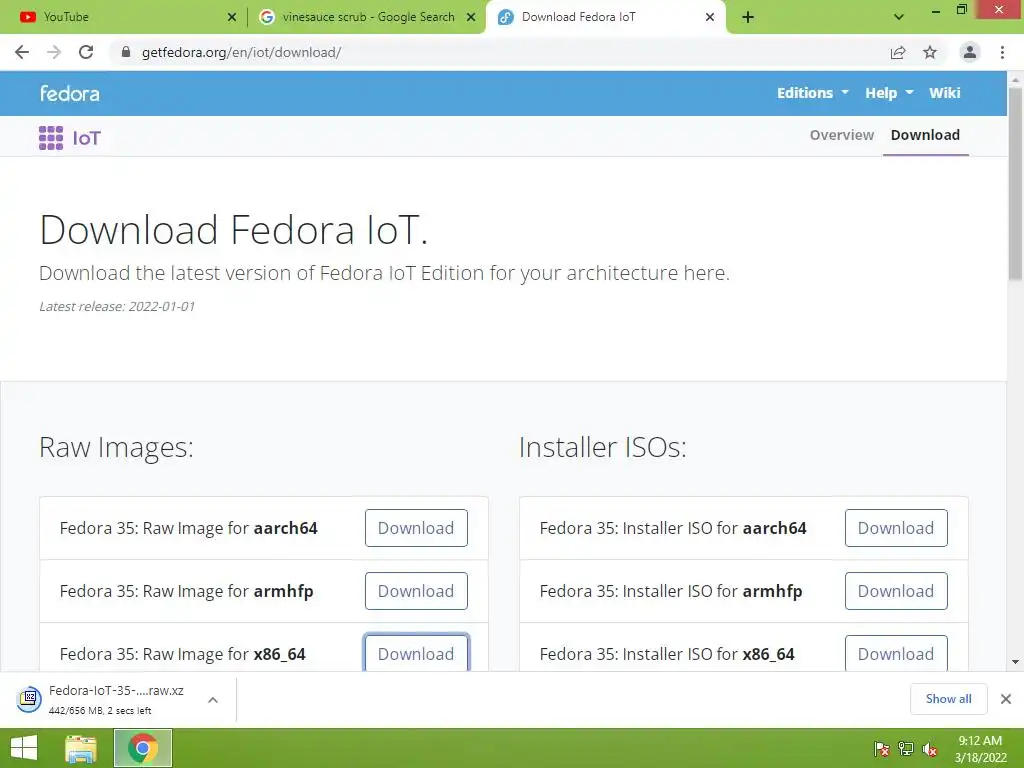The width and height of the screenshot is (1024, 768).
Task: Open the Windows Start button
Action: [24, 748]
